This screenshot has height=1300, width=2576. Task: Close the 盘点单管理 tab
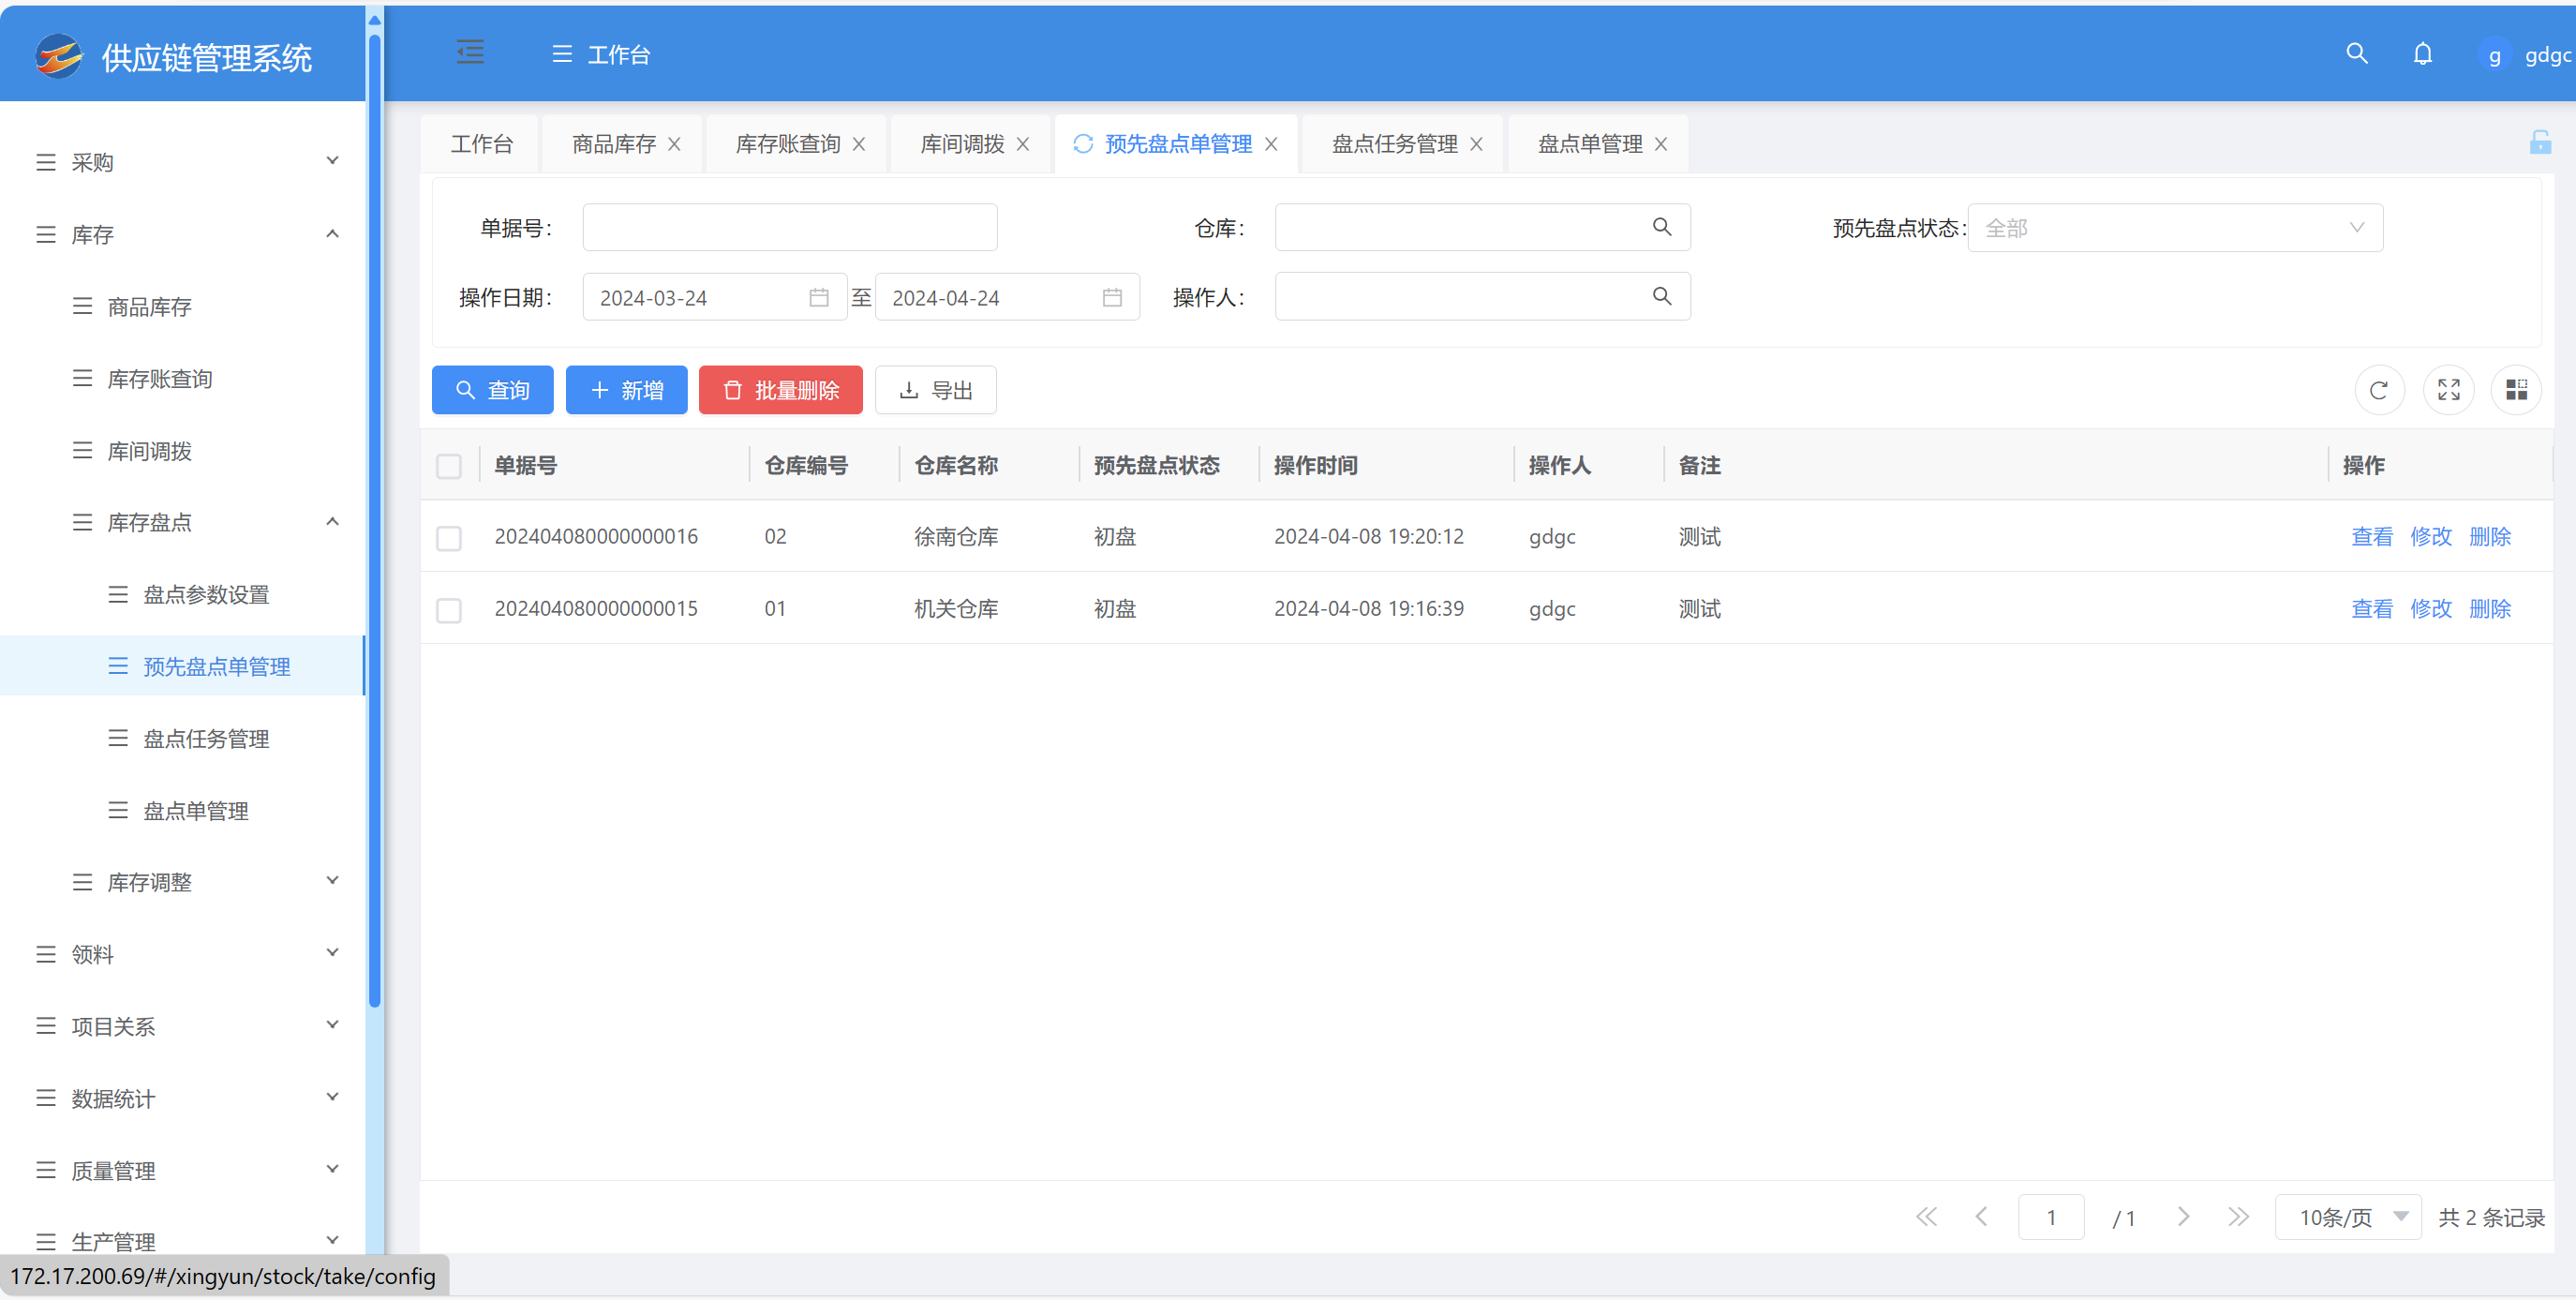coord(1660,144)
